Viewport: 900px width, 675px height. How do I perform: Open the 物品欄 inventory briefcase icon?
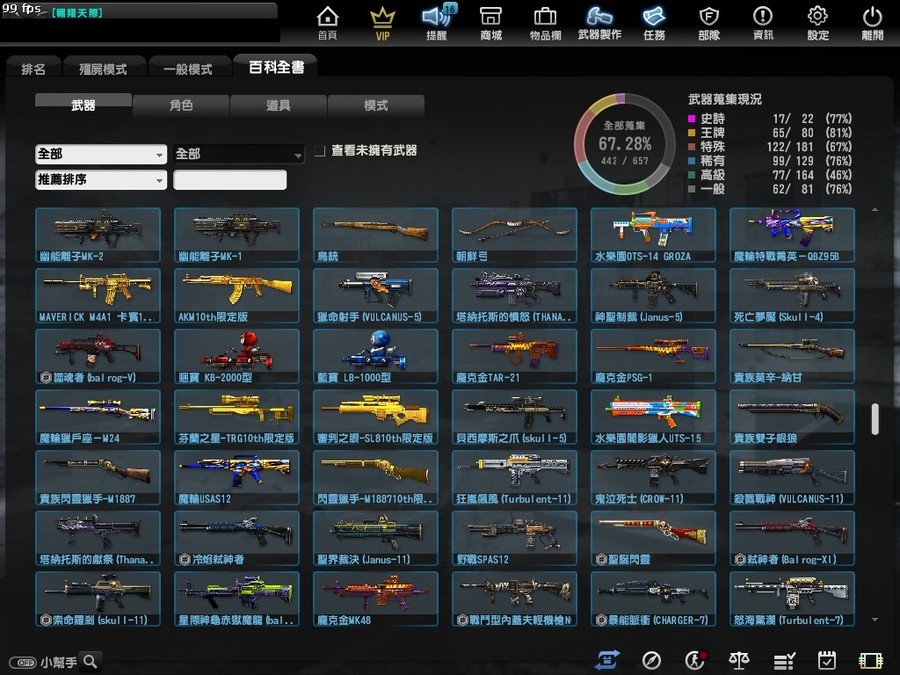point(545,23)
